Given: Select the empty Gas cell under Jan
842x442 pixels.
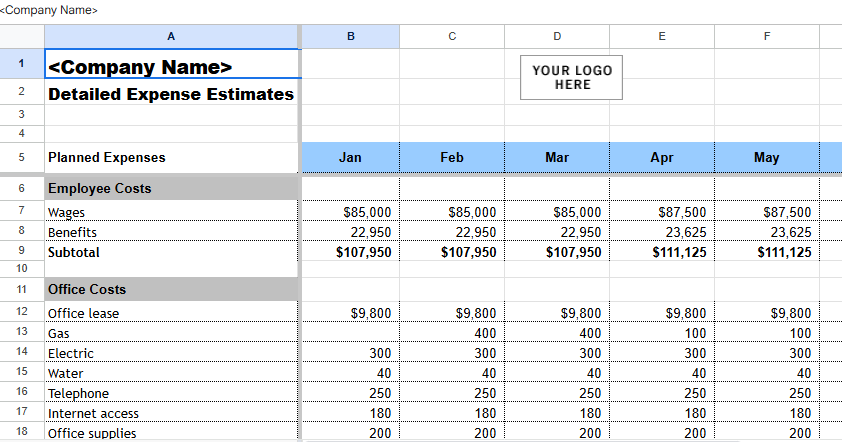Looking at the screenshot, I should pyautogui.click(x=350, y=332).
